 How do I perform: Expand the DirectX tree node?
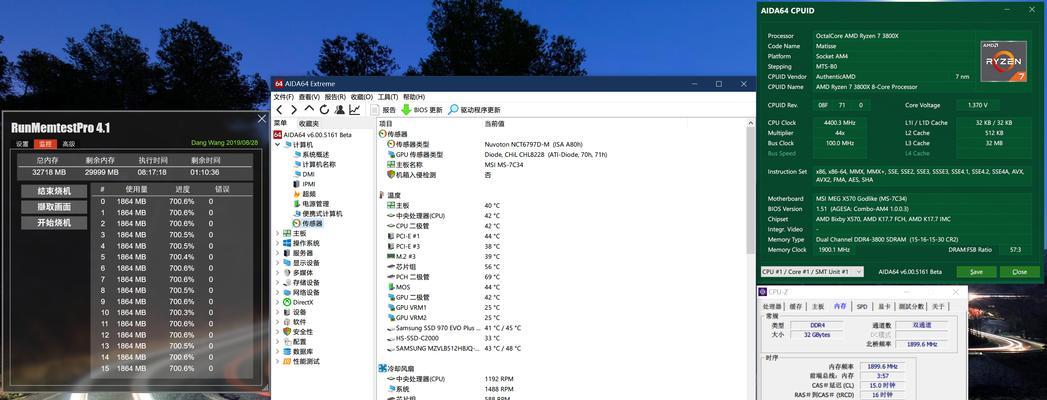(278, 302)
